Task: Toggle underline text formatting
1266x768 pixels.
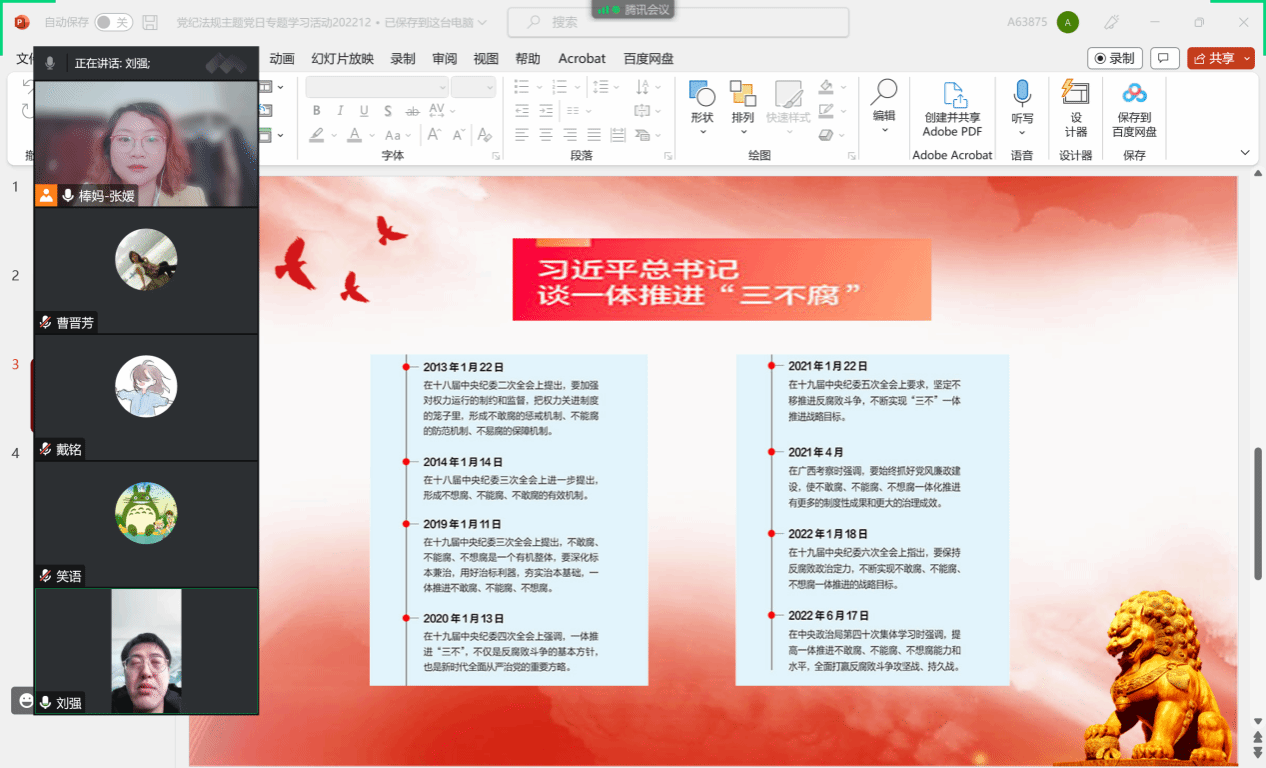Action: pos(363,111)
